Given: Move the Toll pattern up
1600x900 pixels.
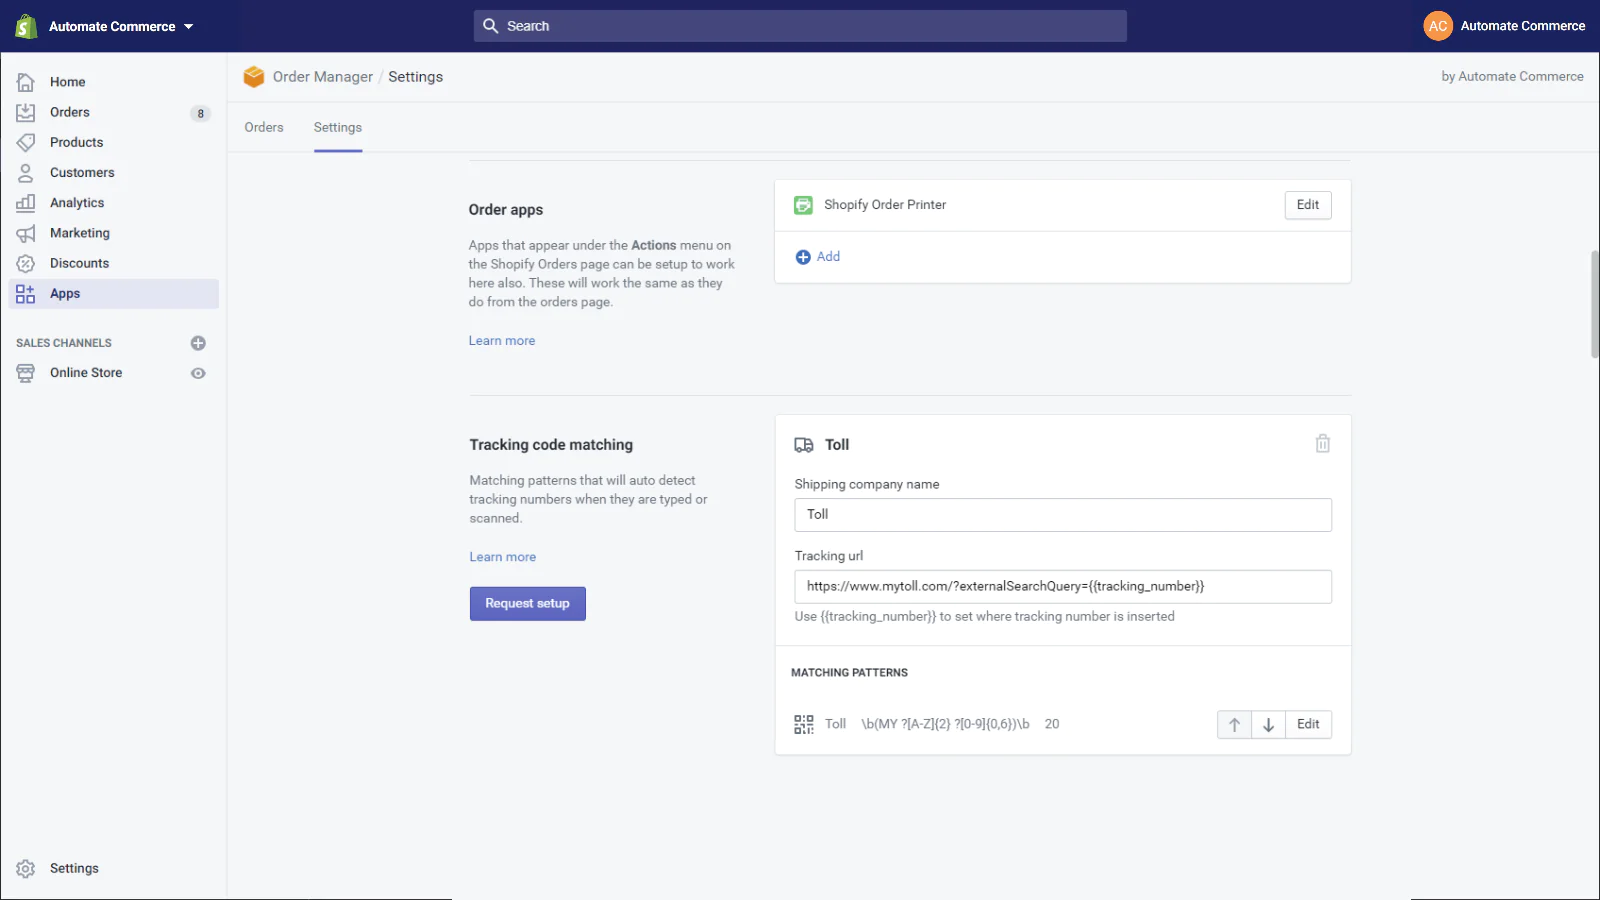Looking at the screenshot, I should click(x=1234, y=724).
